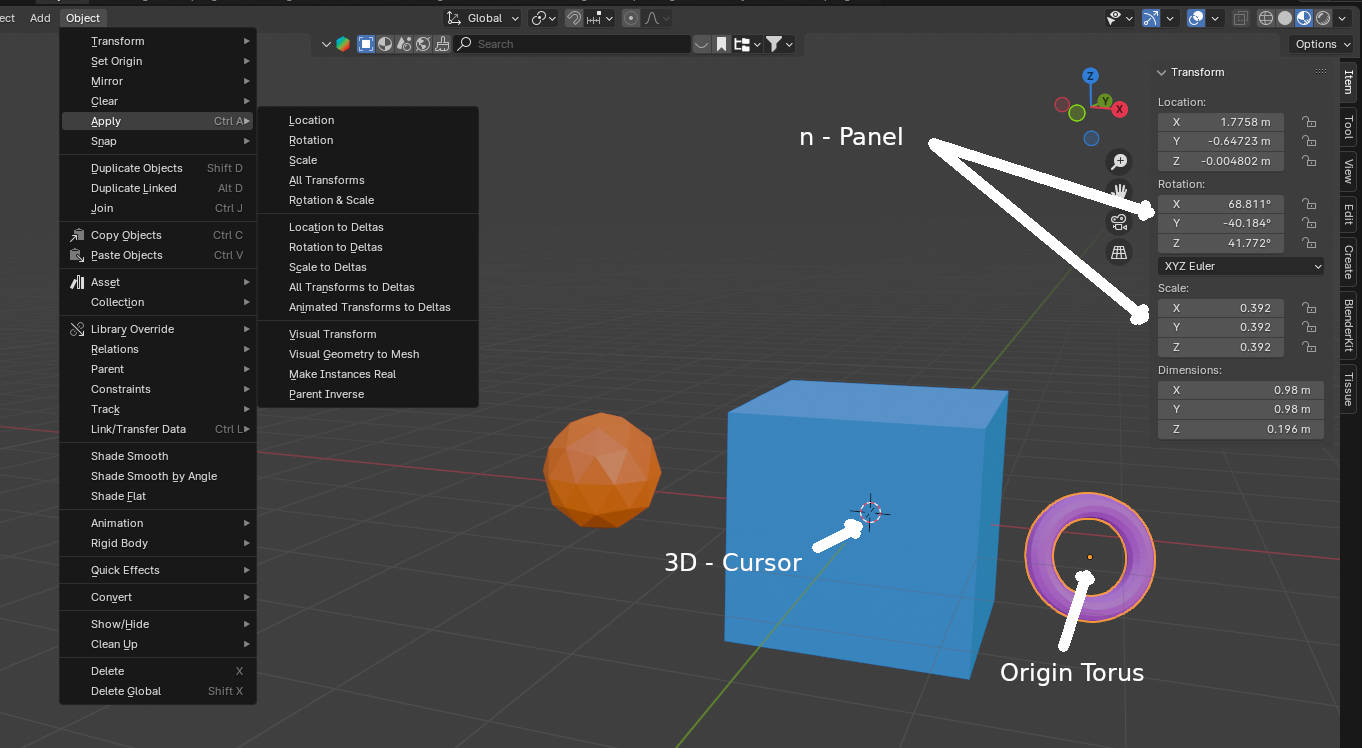
Task: Open the Global orientation dropdown
Action: 484,18
